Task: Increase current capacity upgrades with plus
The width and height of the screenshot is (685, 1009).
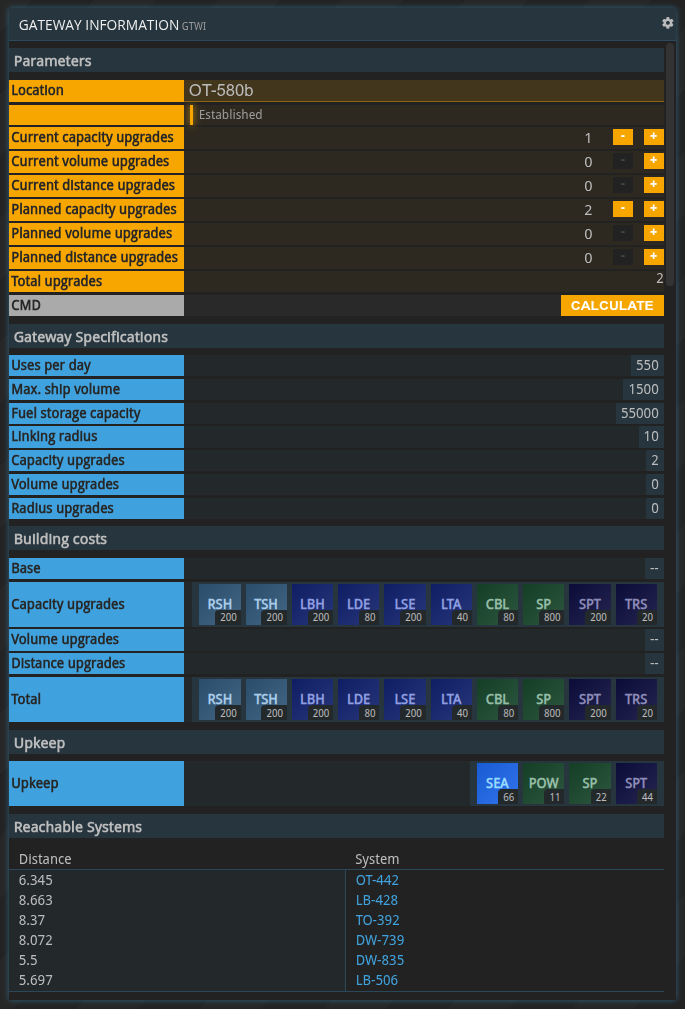Action: [x=653, y=137]
